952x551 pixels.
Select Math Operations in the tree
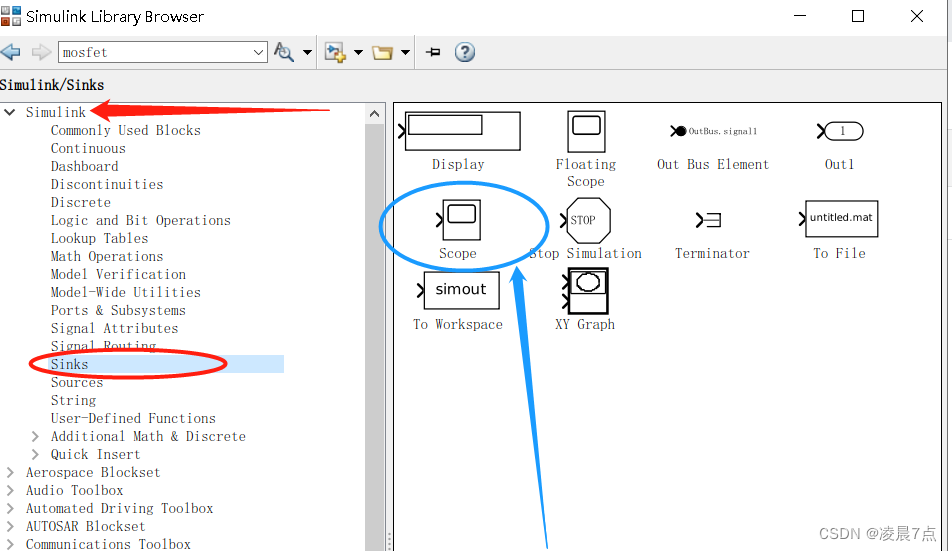tap(107, 256)
